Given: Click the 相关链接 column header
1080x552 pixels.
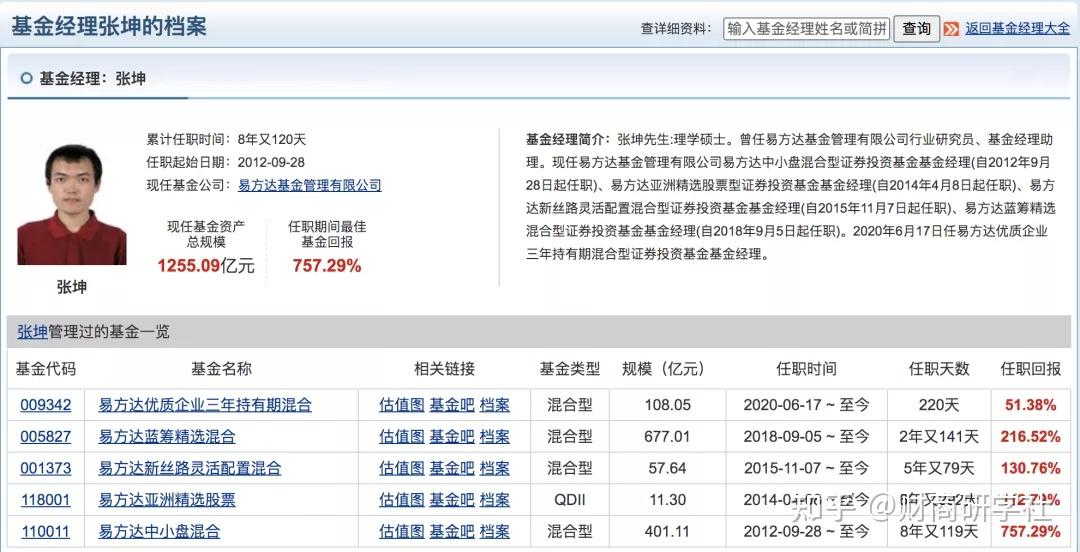Looking at the screenshot, I should 444,369.
